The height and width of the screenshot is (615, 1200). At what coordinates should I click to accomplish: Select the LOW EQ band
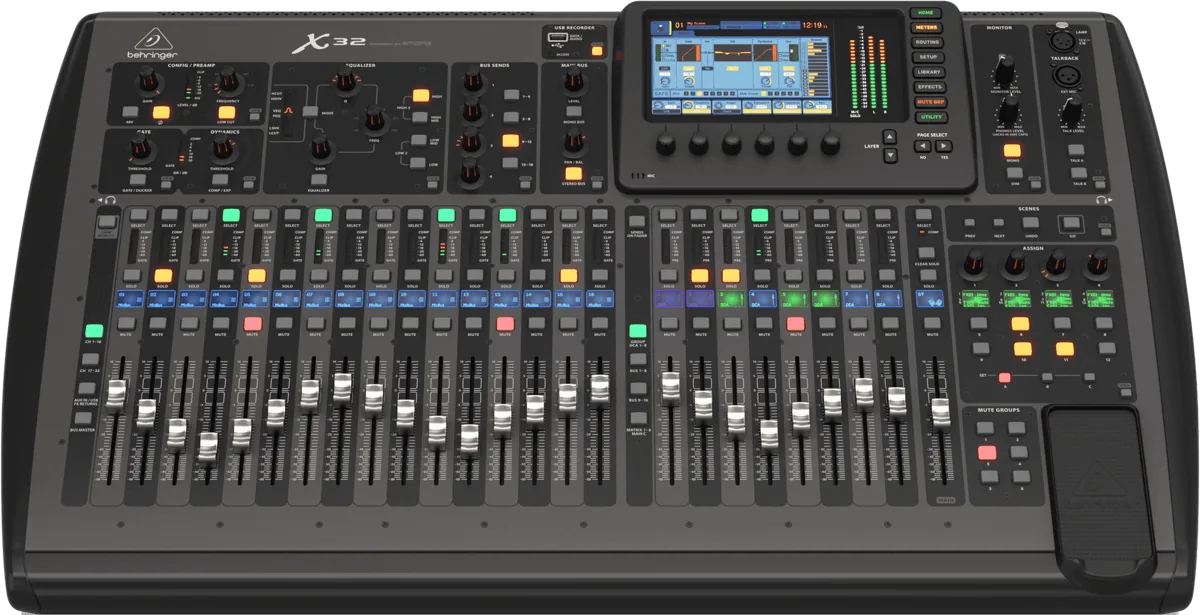click(x=419, y=164)
